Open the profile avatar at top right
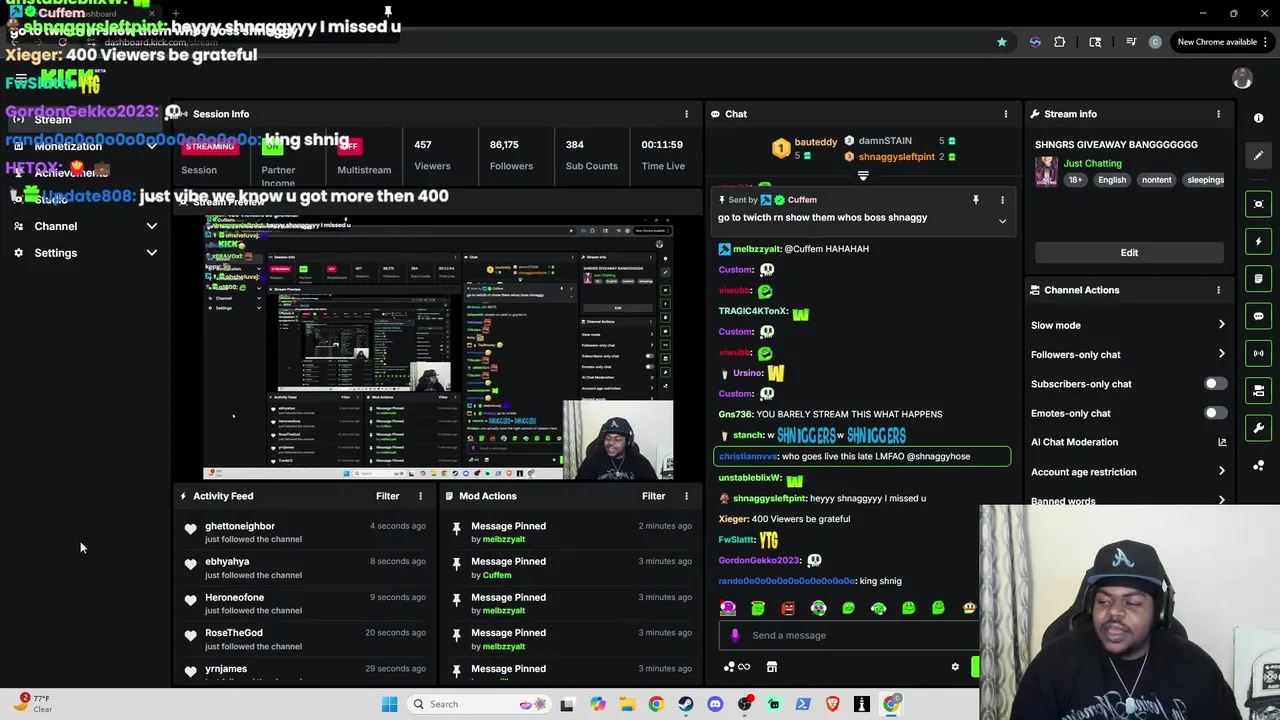The width and height of the screenshot is (1280, 720). tap(1242, 79)
